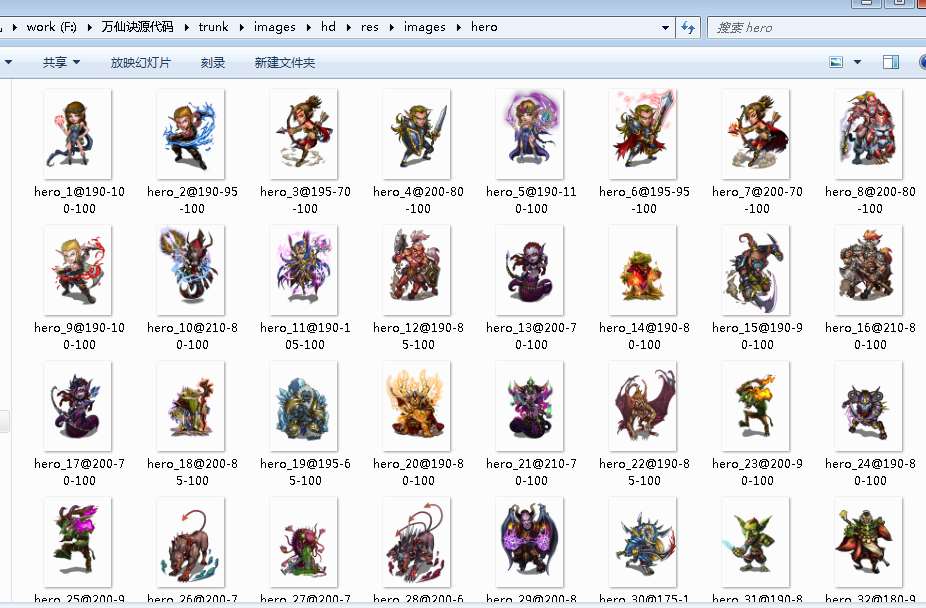Open the change view icon in toolbar
The height and width of the screenshot is (608, 926).
pyautogui.click(x=837, y=63)
